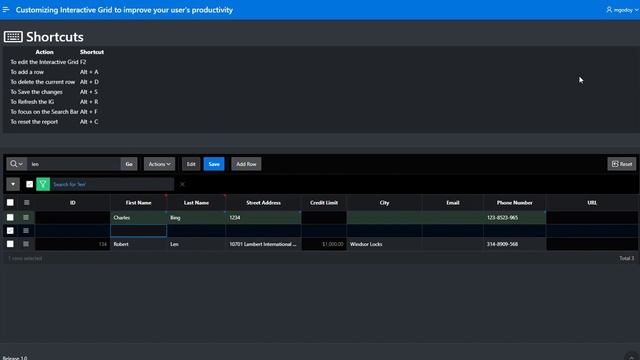Click the City column header
Viewport: 640px width, 360px height.
[384, 202]
